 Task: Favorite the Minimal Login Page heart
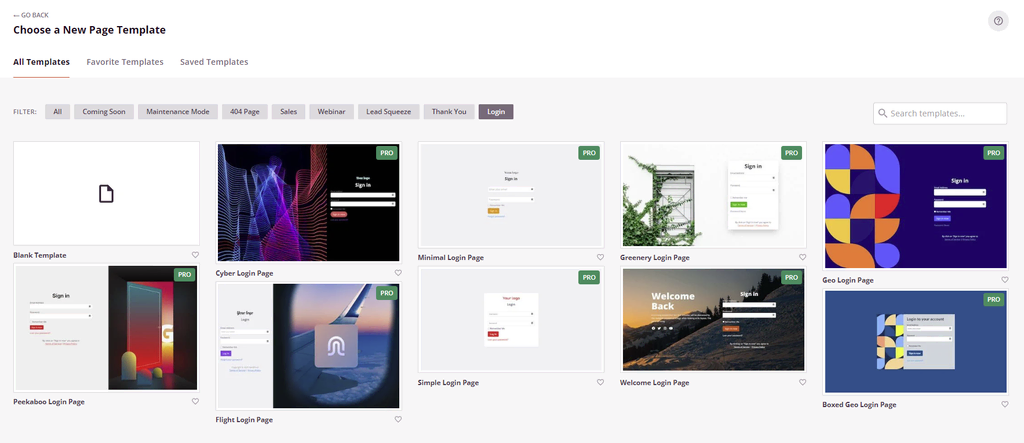coord(600,257)
